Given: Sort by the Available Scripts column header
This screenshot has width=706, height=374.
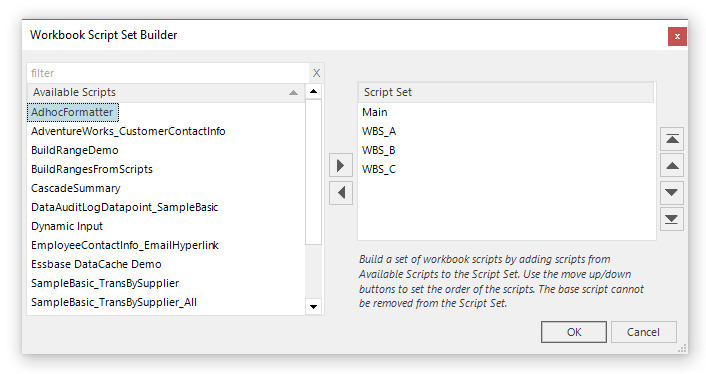Looking at the screenshot, I should 166,92.
